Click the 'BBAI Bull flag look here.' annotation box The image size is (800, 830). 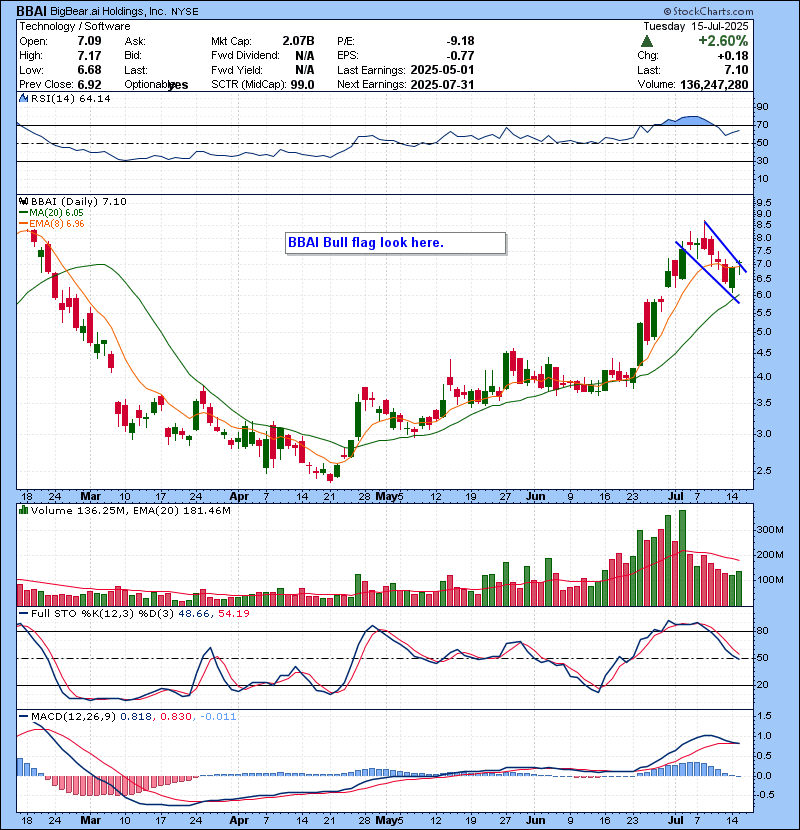[x=395, y=243]
